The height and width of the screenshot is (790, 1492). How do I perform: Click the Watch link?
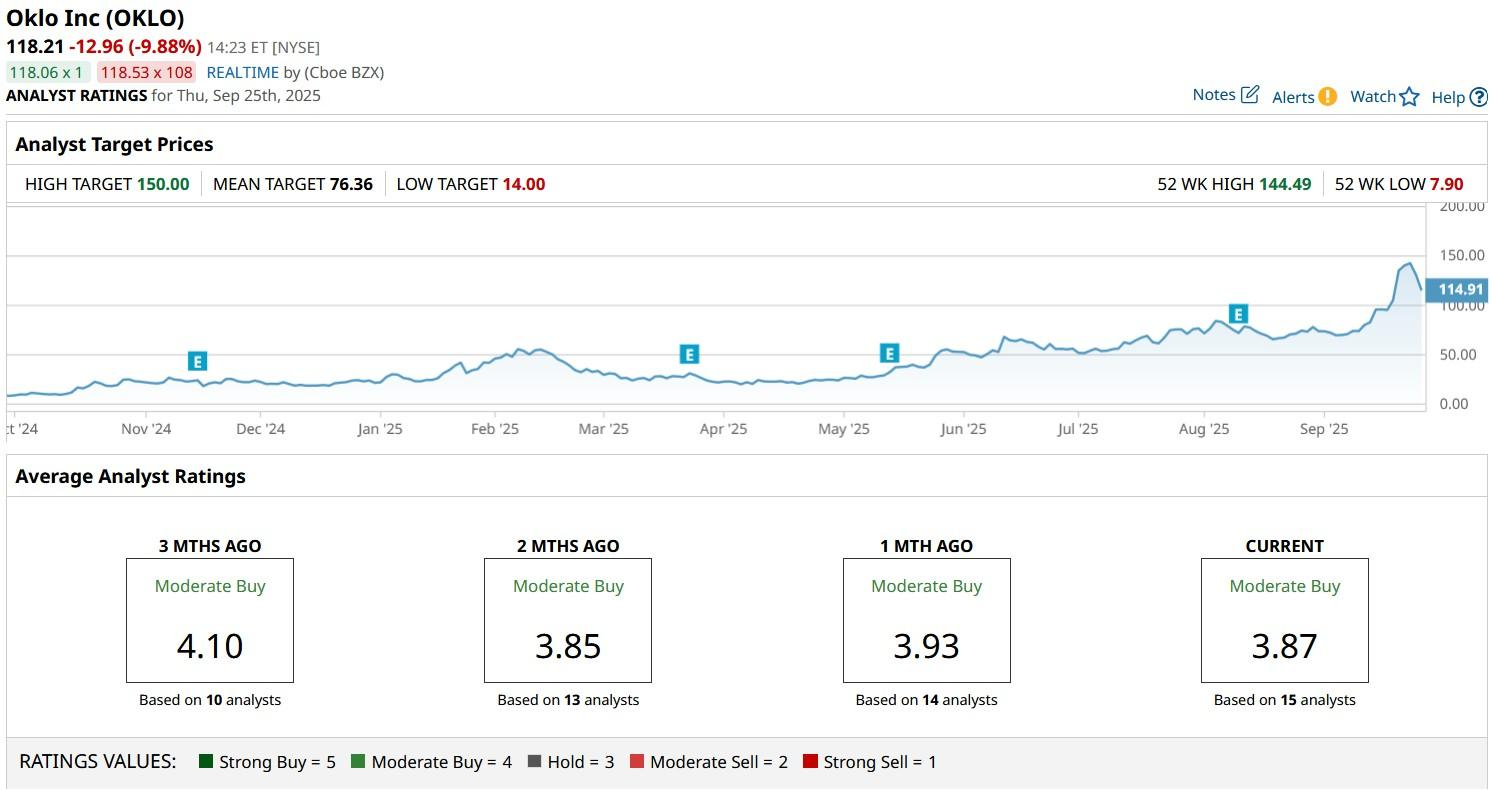pyautogui.click(x=1373, y=97)
